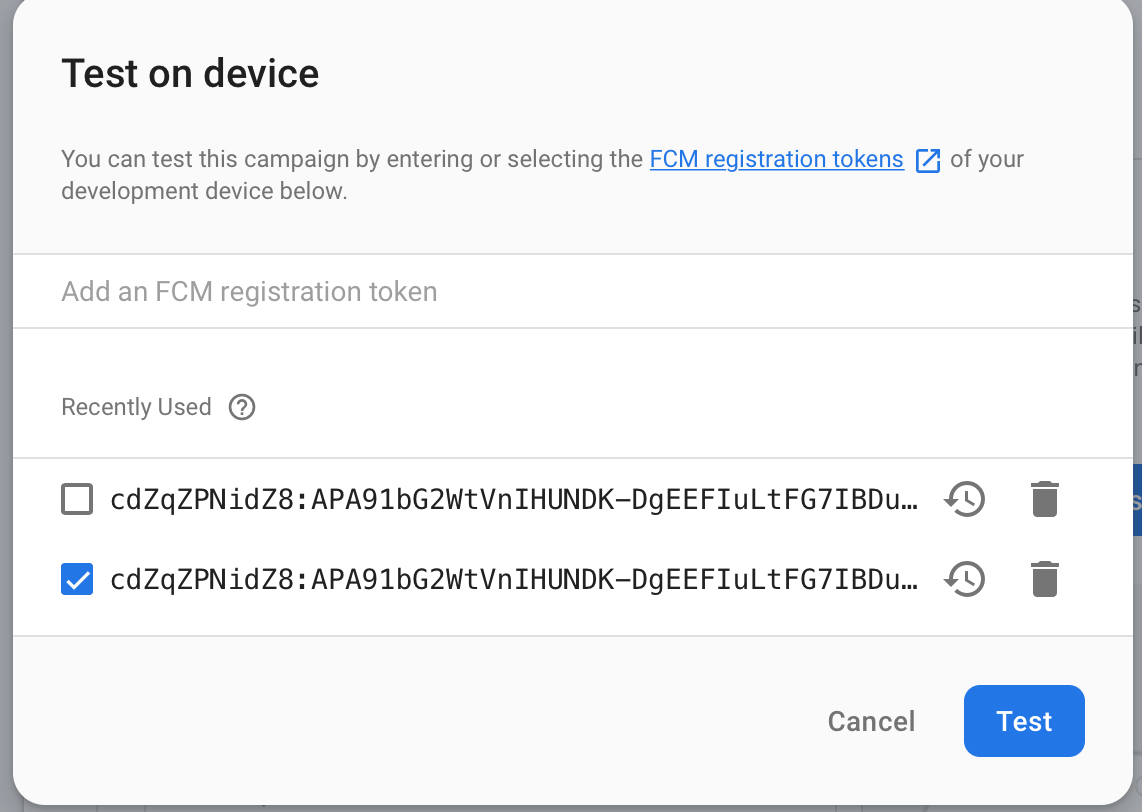Delete the checked token using its trash icon
1142x812 pixels.
1044,579
